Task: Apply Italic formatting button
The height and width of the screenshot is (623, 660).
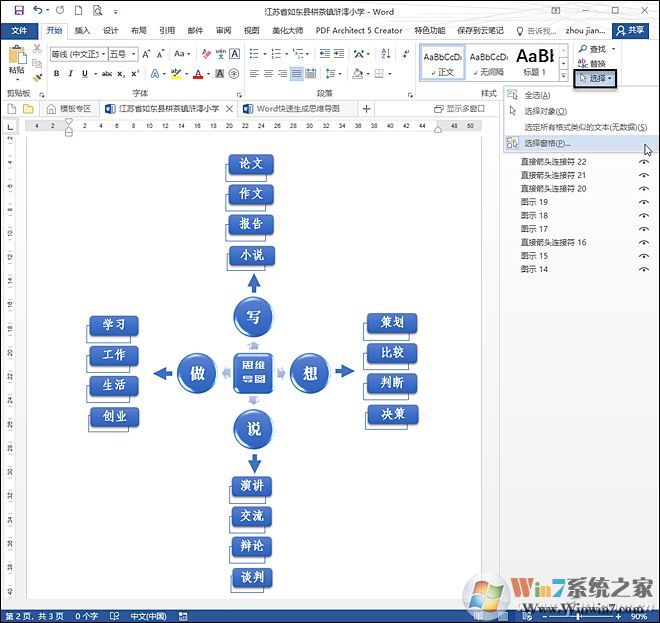Action: pos(70,73)
